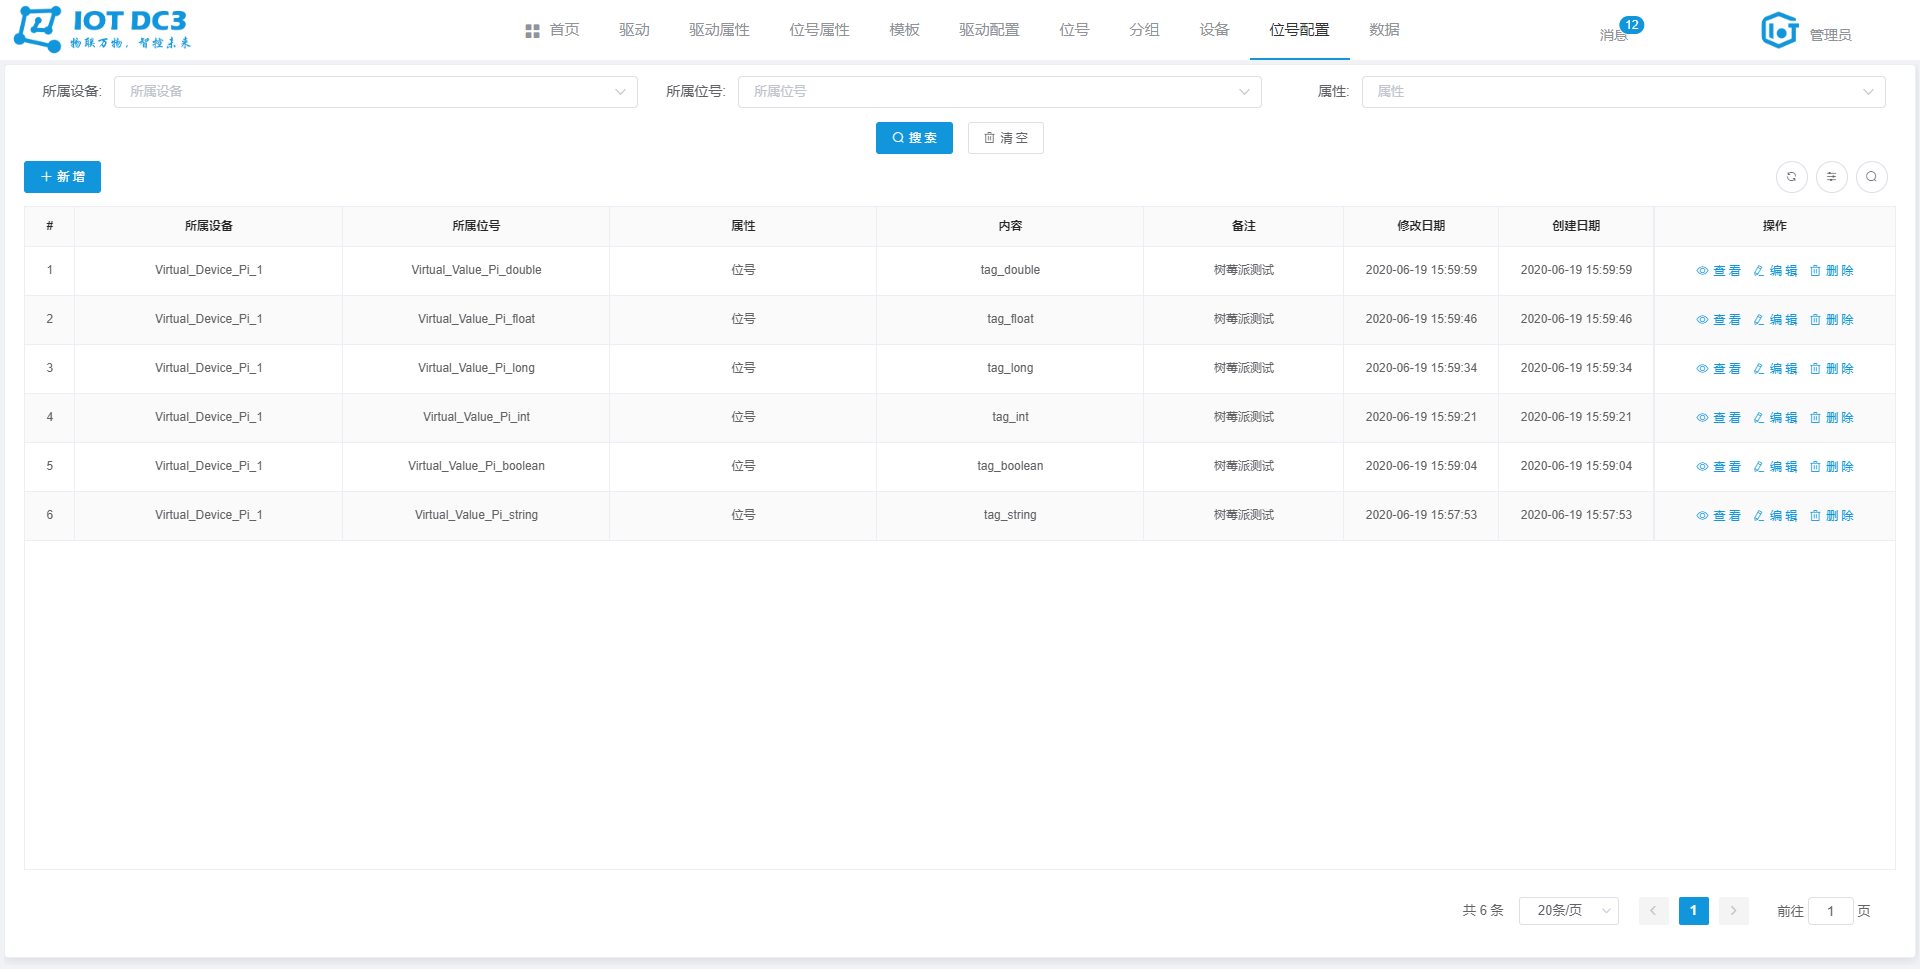Click the 清空 clear button
The image size is (1920, 969).
click(x=1005, y=138)
